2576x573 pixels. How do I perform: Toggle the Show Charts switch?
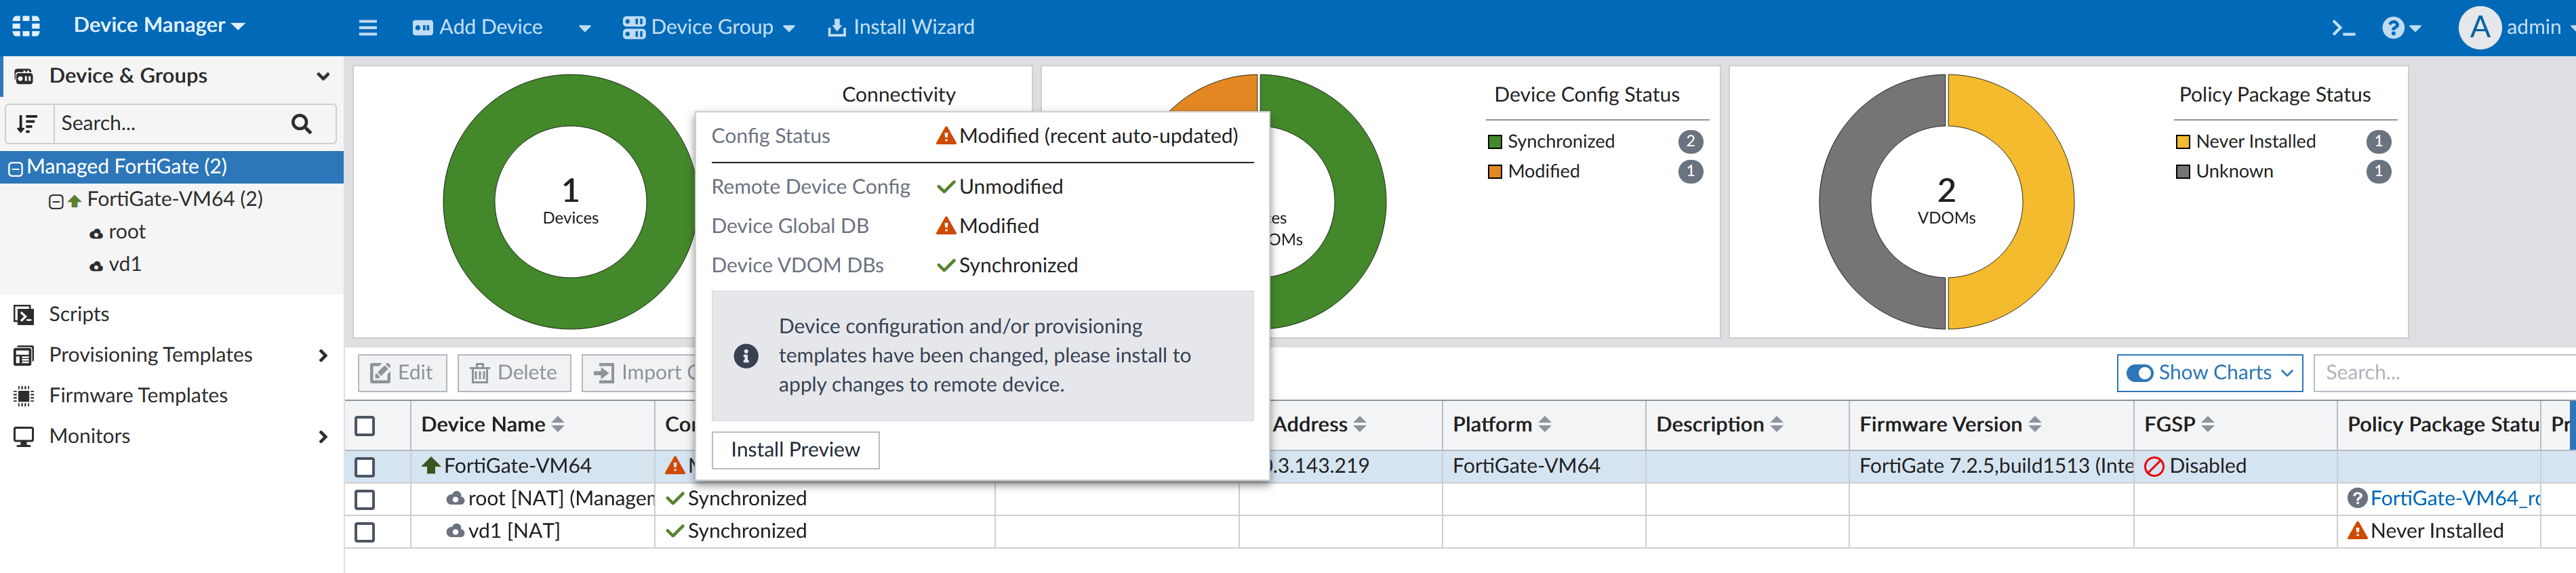(2140, 373)
